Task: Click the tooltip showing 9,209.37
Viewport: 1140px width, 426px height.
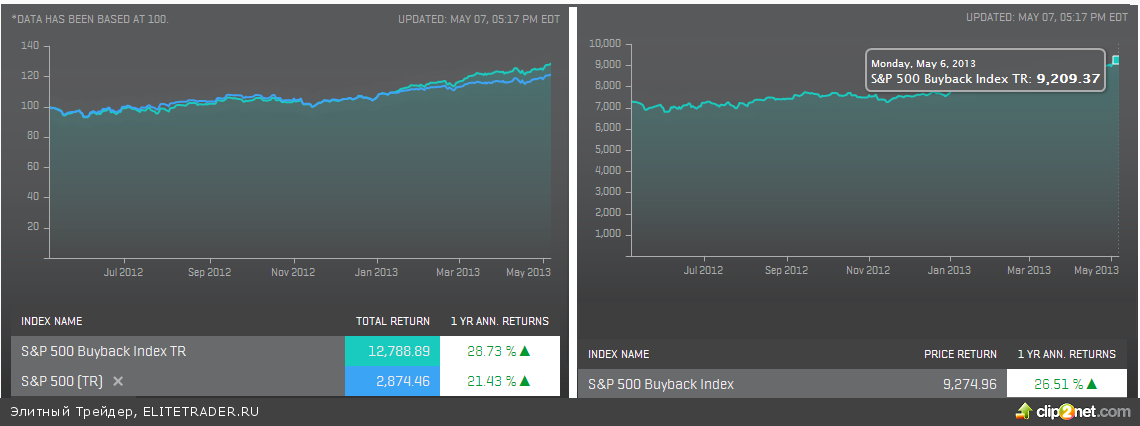Action: pyautogui.click(x=985, y=71)
